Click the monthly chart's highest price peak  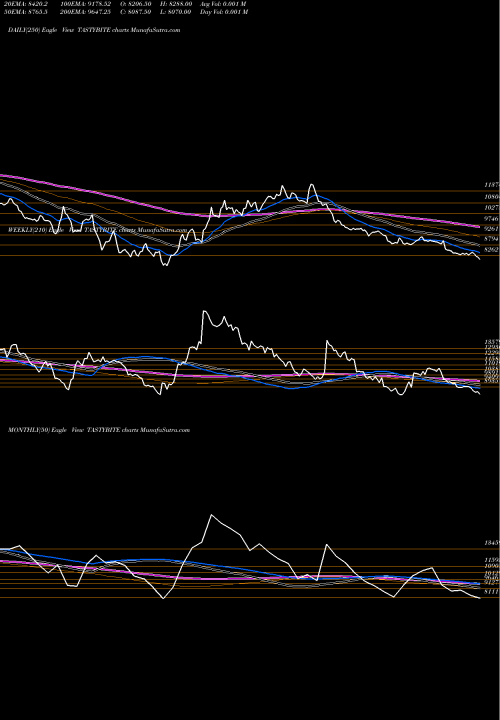pyautogui.click(x=211, y=515)
